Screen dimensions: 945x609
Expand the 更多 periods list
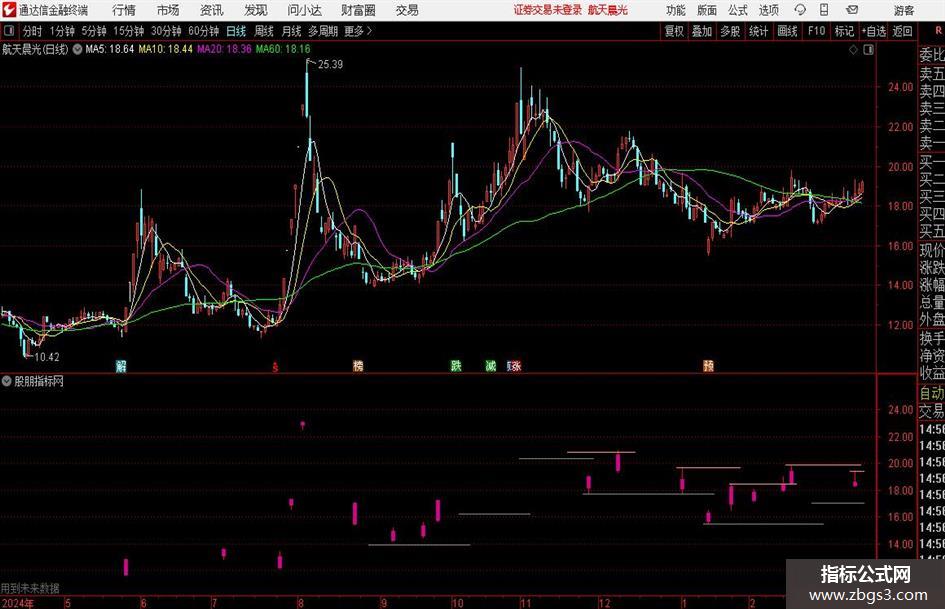click(358, 31)
